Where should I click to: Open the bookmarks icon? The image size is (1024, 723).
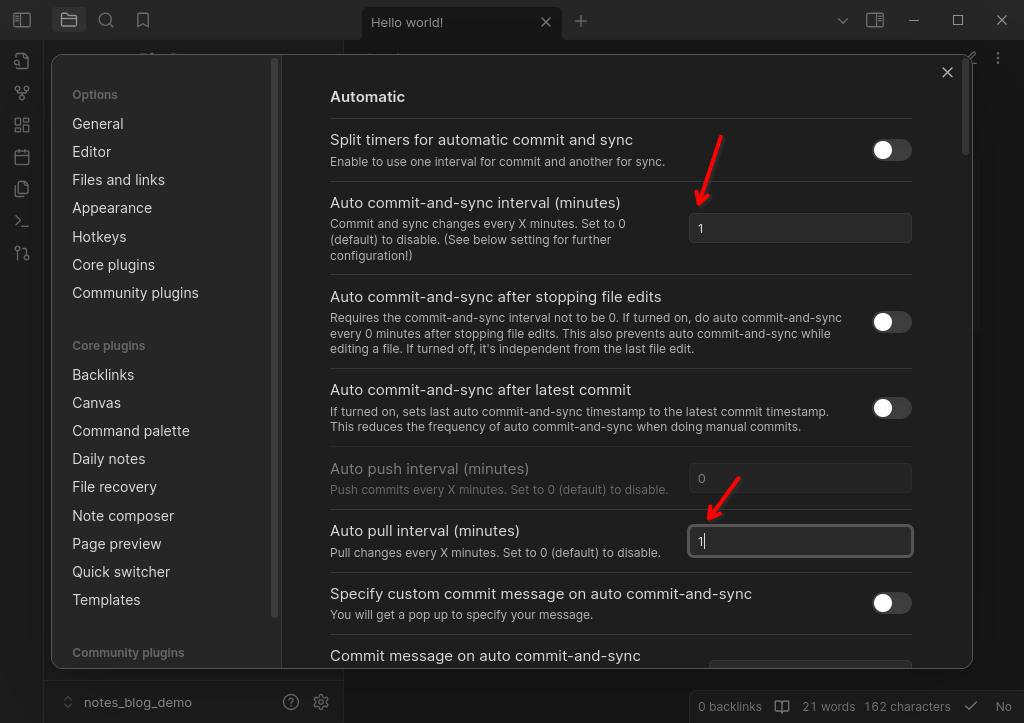(x=143, y=20)
